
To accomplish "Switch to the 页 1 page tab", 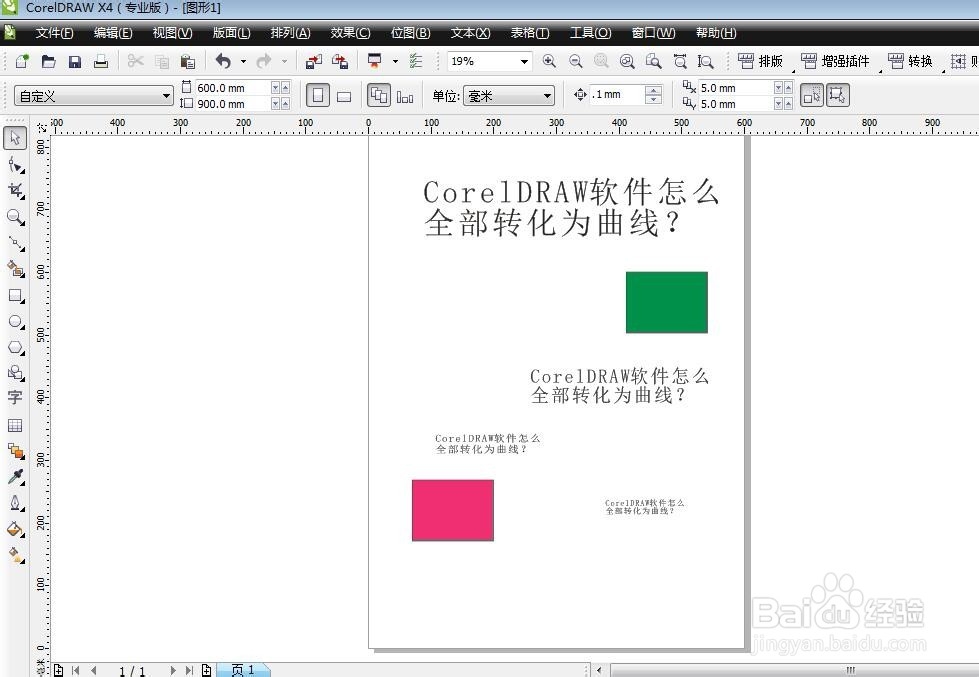I will click(243, 670).
